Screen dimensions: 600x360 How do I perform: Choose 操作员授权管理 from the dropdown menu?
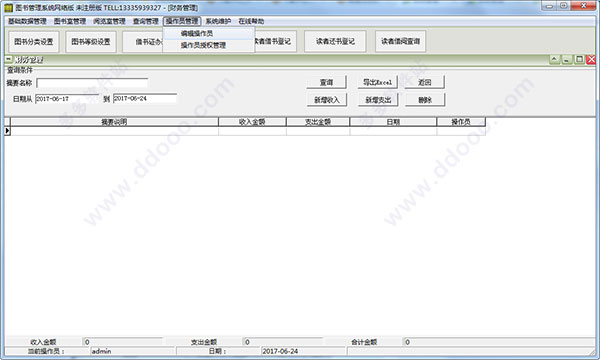[x=209, y=45]
